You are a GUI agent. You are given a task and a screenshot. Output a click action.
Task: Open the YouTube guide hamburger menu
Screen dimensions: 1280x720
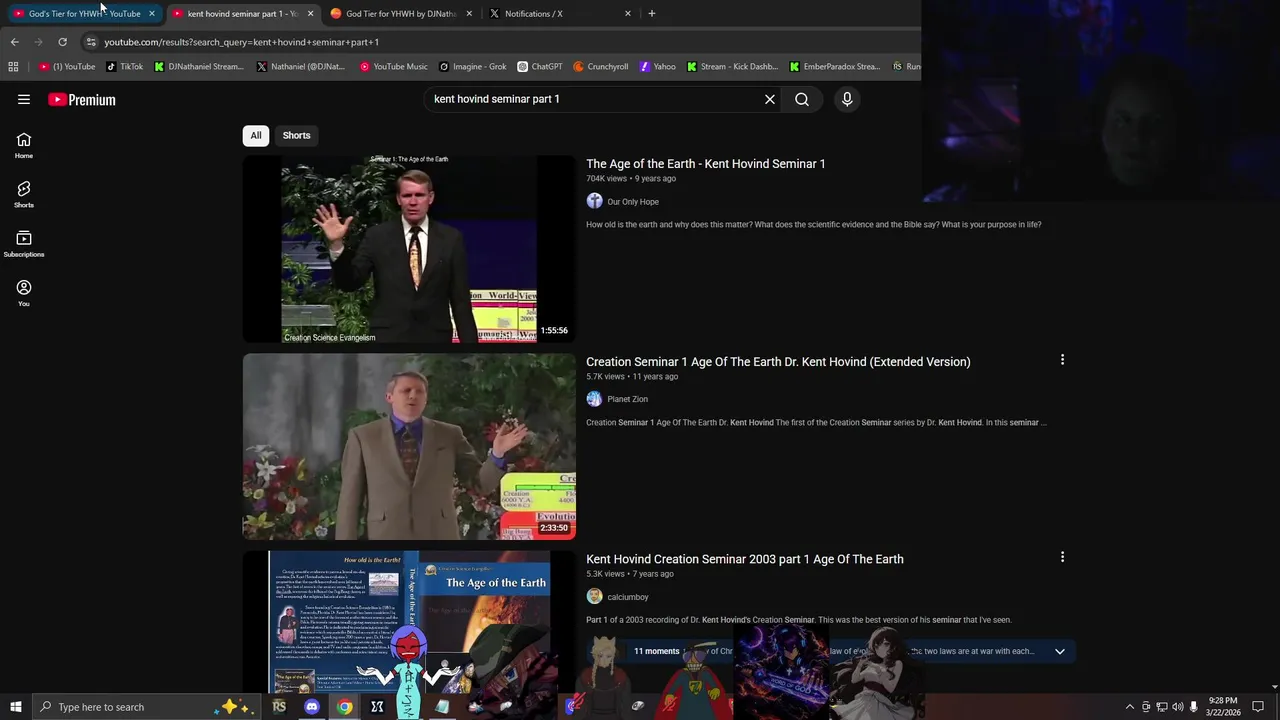click(24, 99)
